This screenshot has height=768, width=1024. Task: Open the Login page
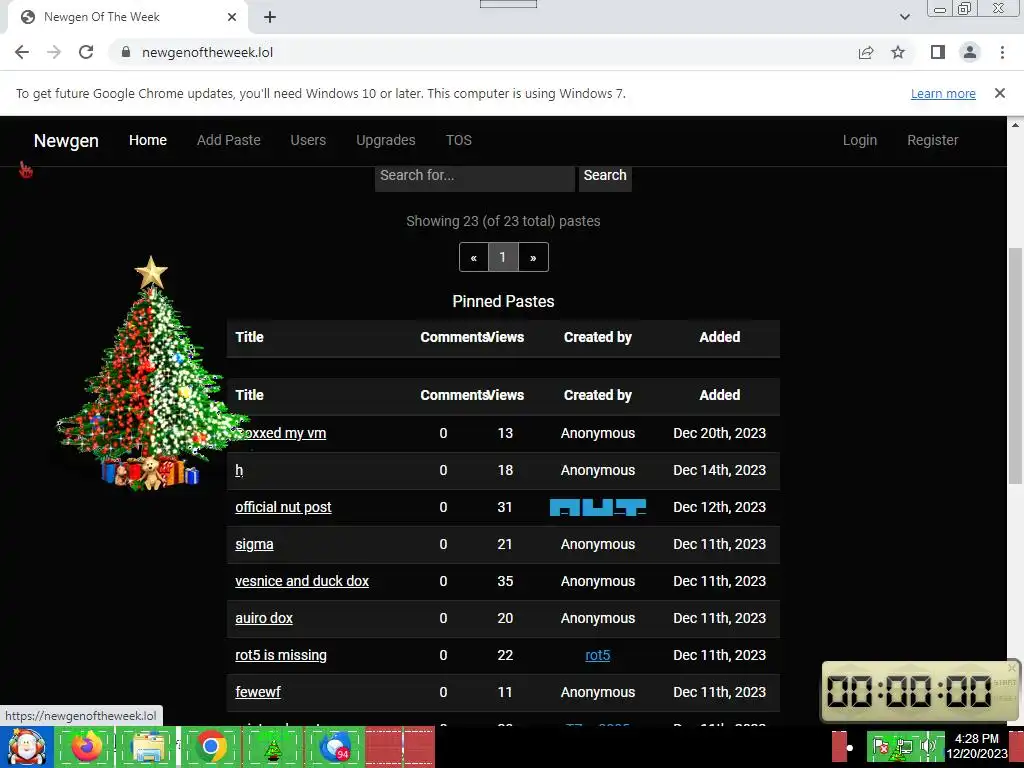click(859, 140)
